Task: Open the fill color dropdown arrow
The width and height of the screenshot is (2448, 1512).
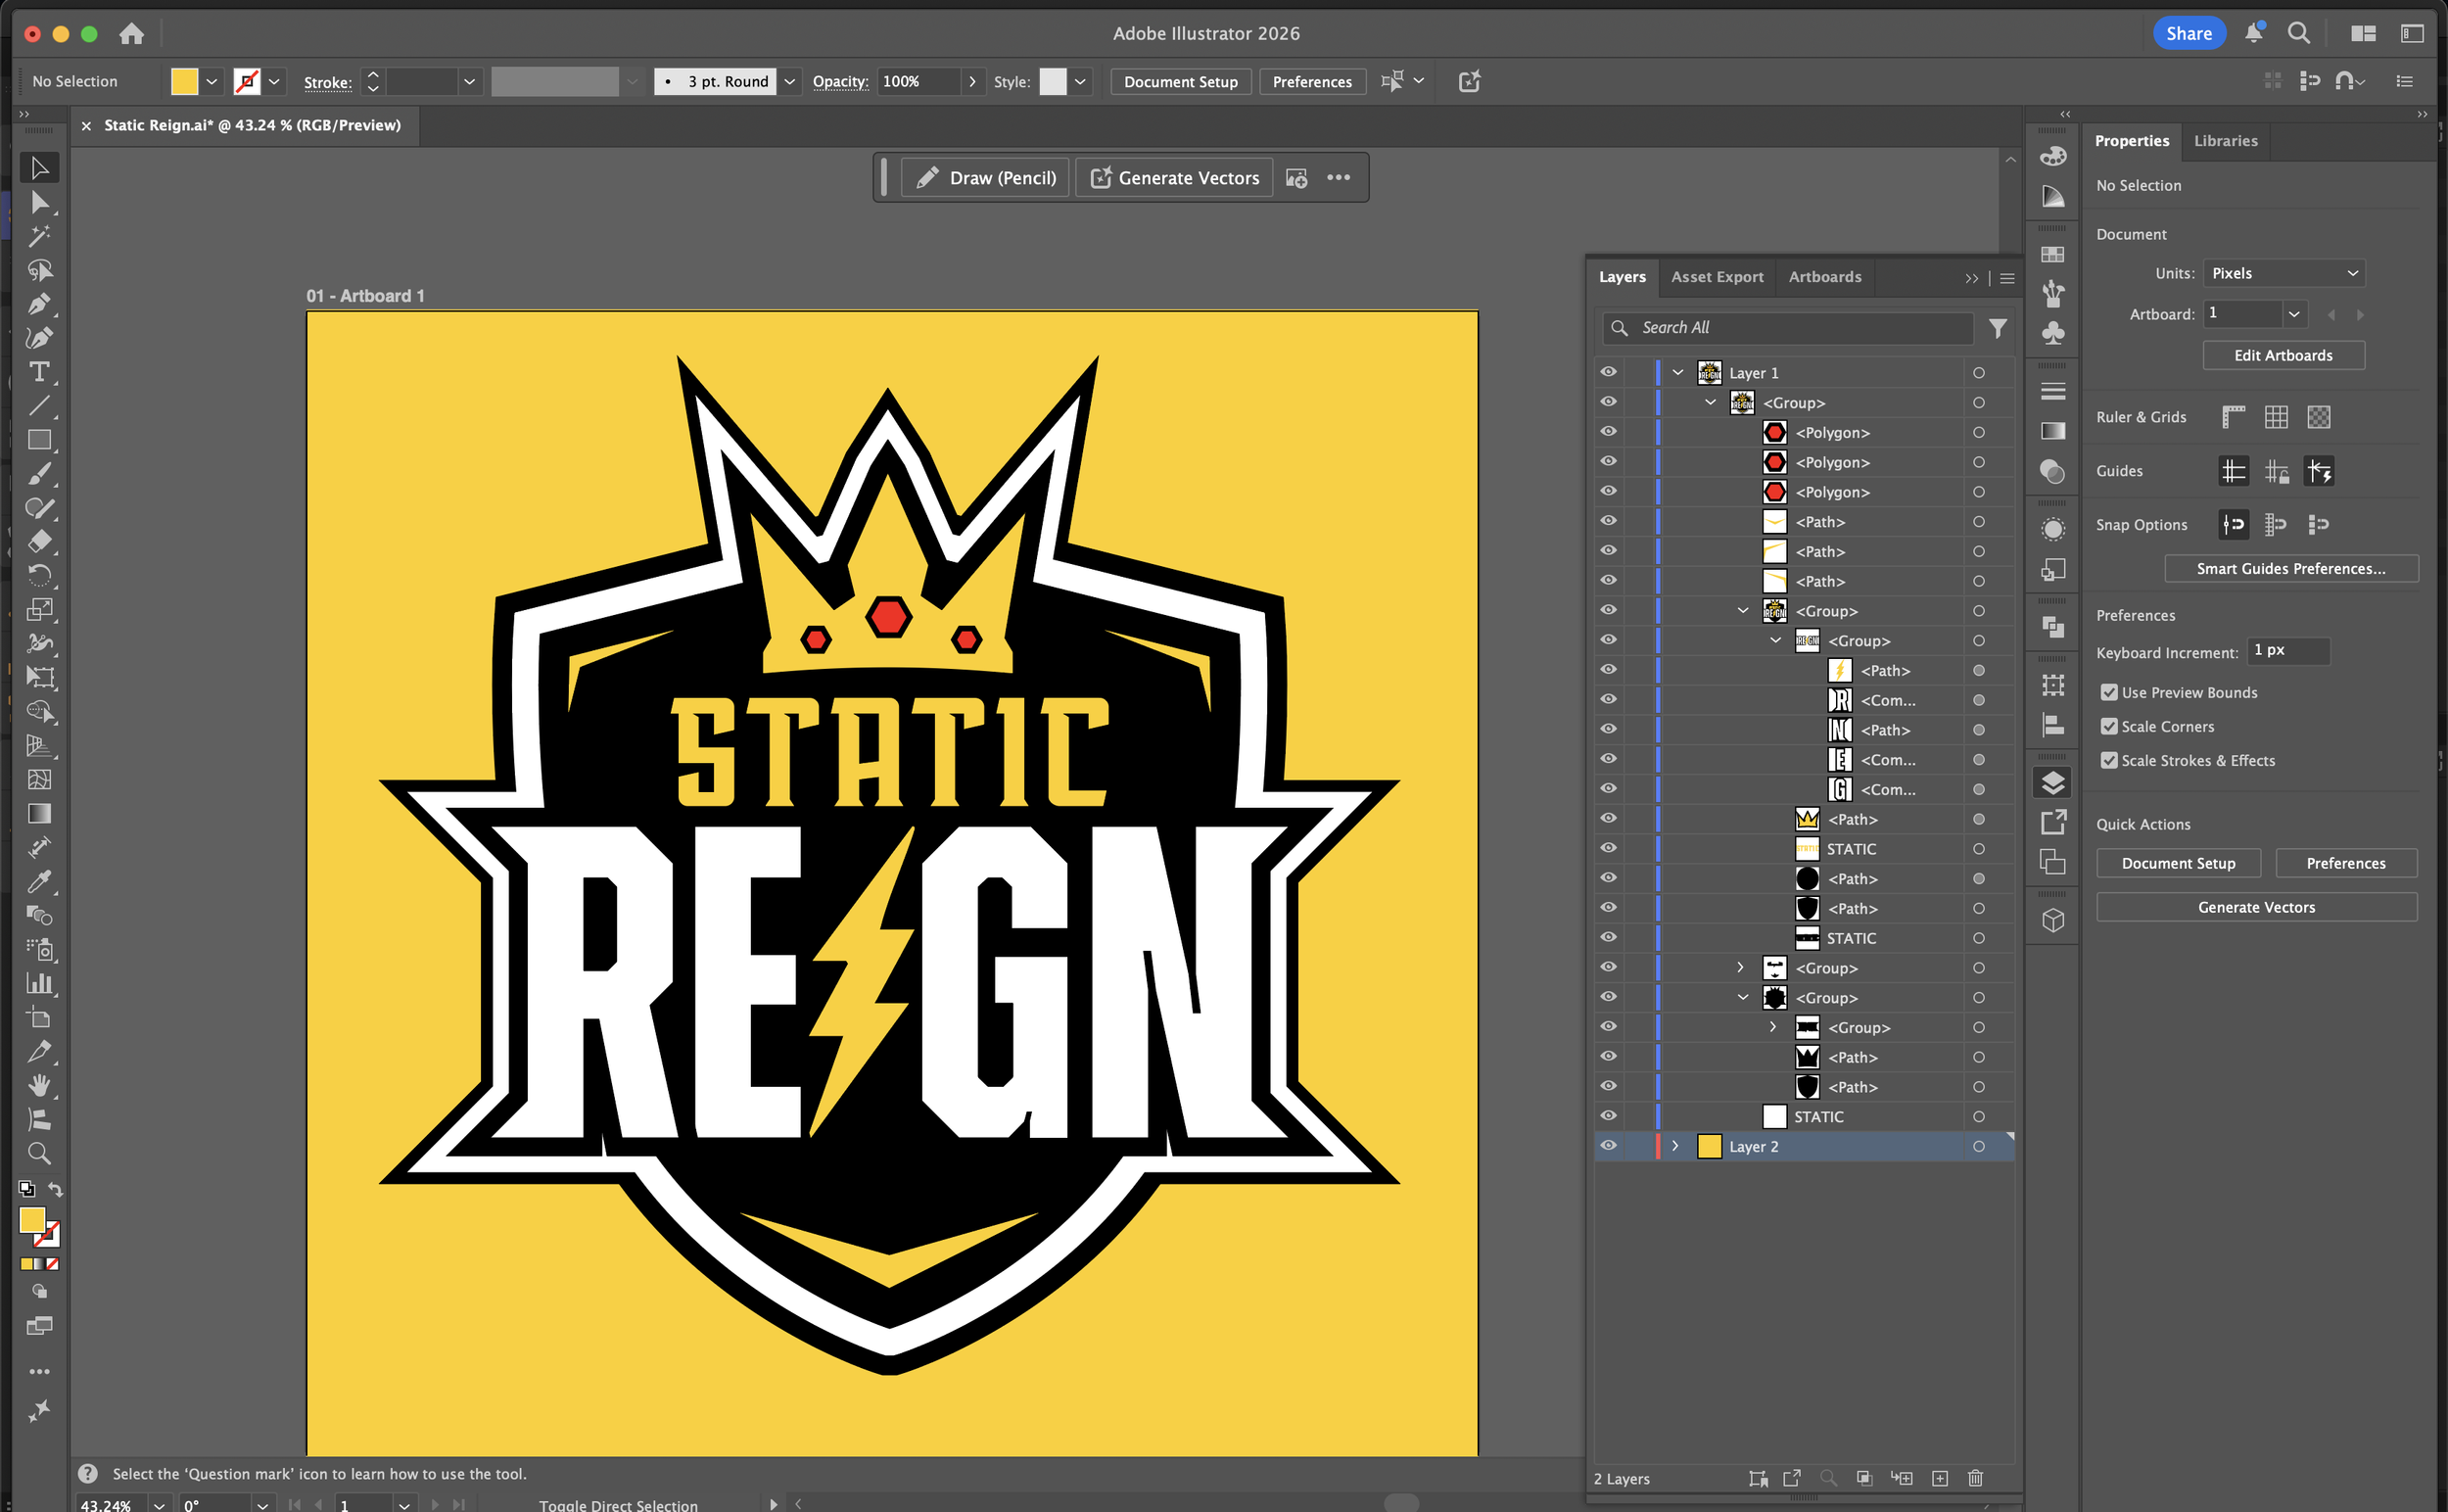Action: coord(212,82)
